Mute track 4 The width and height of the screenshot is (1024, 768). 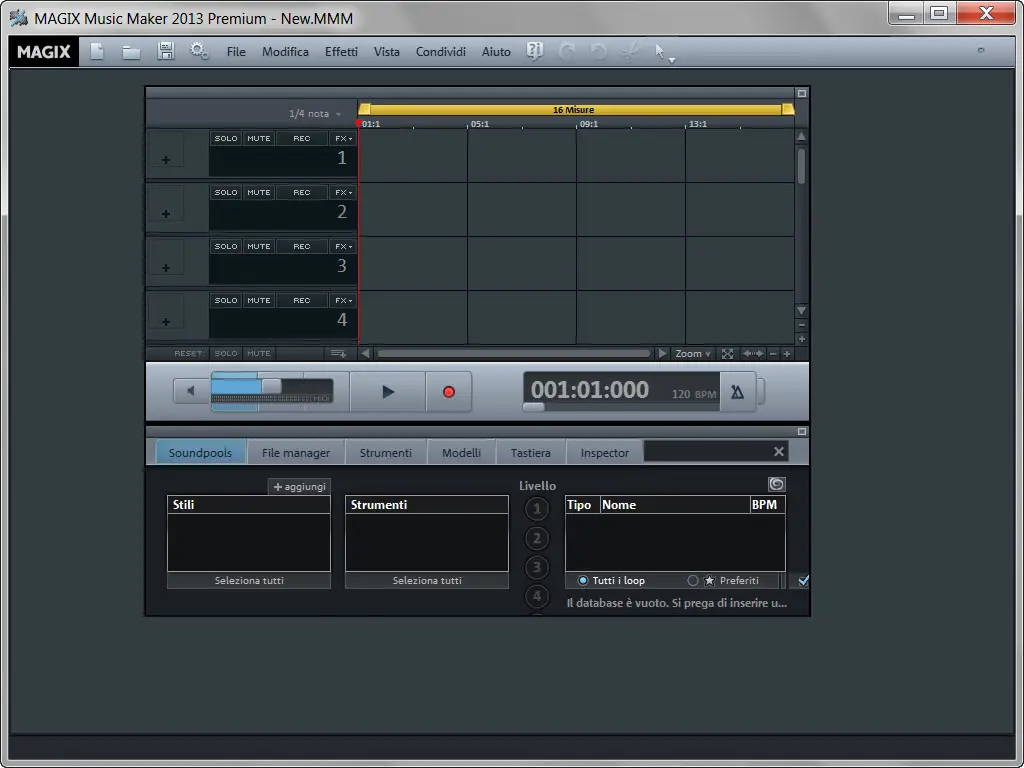coord(259,300)
